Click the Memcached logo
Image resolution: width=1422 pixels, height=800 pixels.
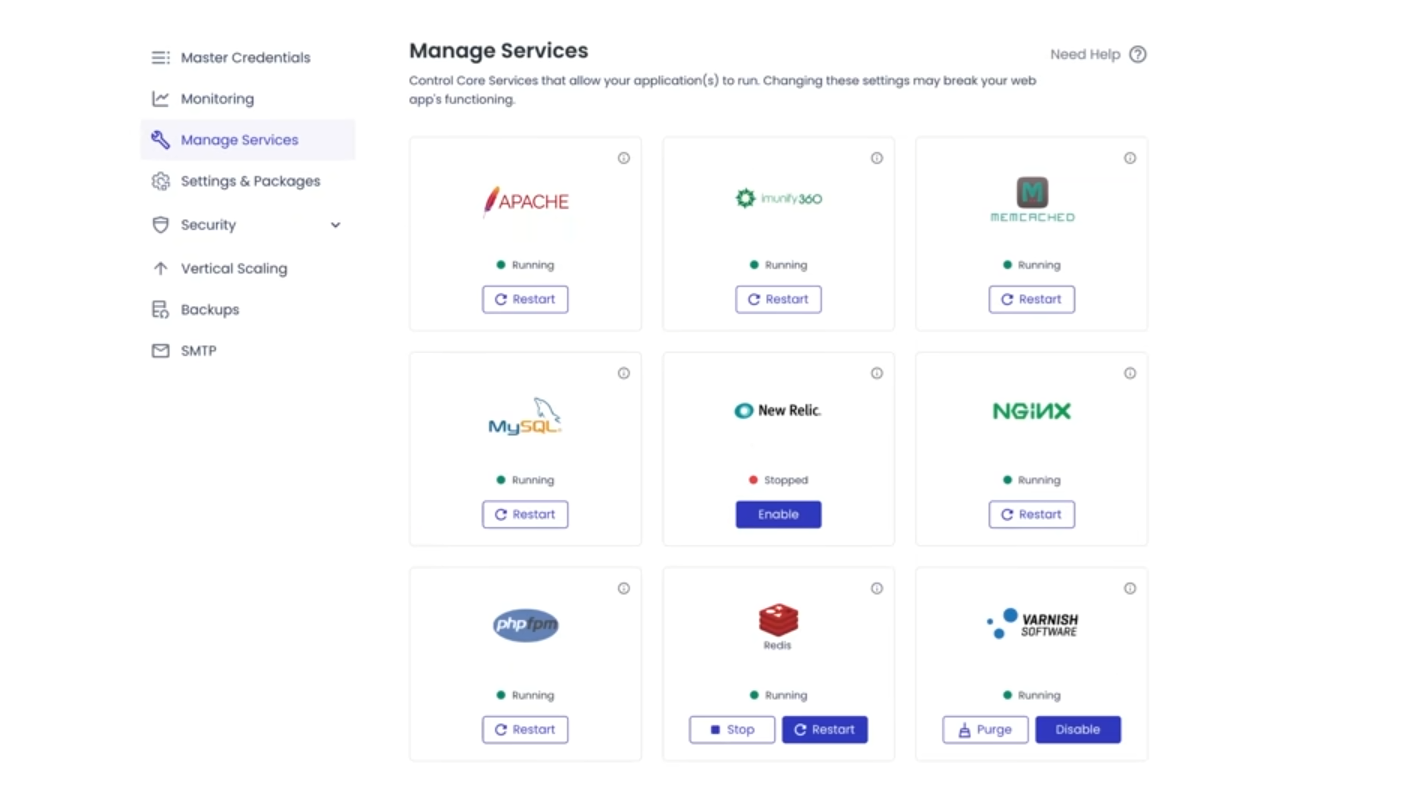tap(1032, 199)
